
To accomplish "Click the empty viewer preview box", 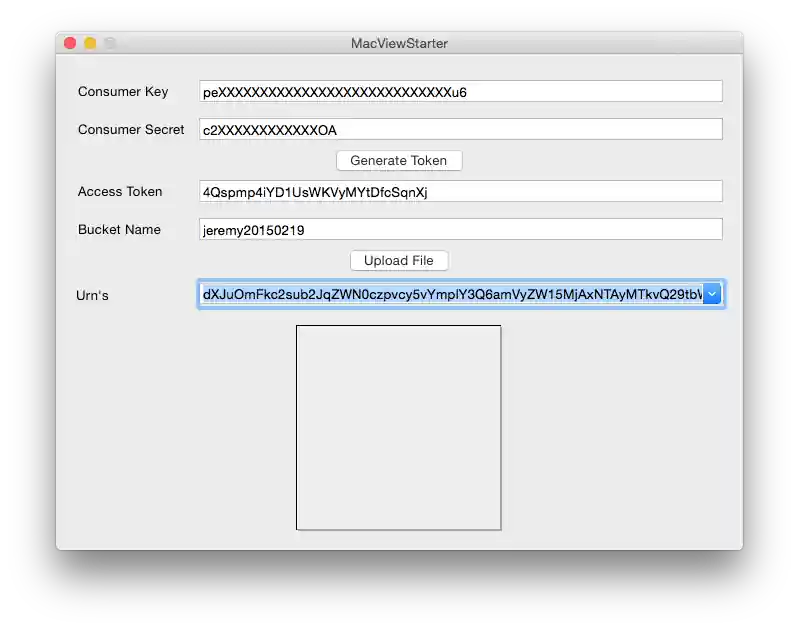I will pos(398,427).
